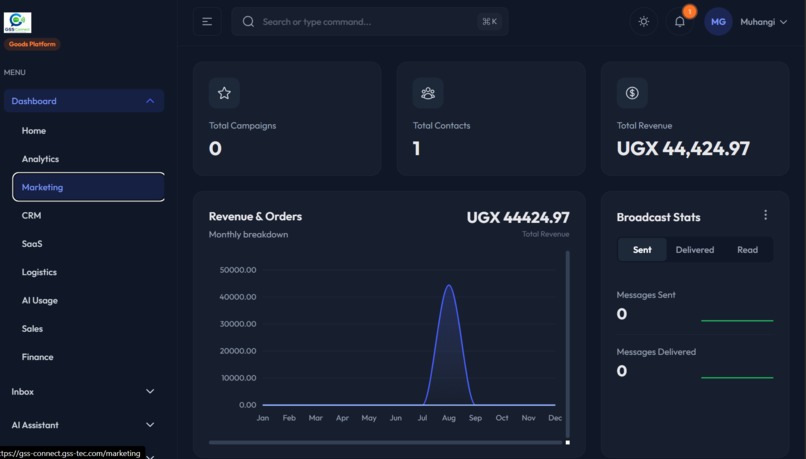Click the ⌘K shortcut badge
The width and height of the screenshot is (806, 459).
click(x=489, y=22)
